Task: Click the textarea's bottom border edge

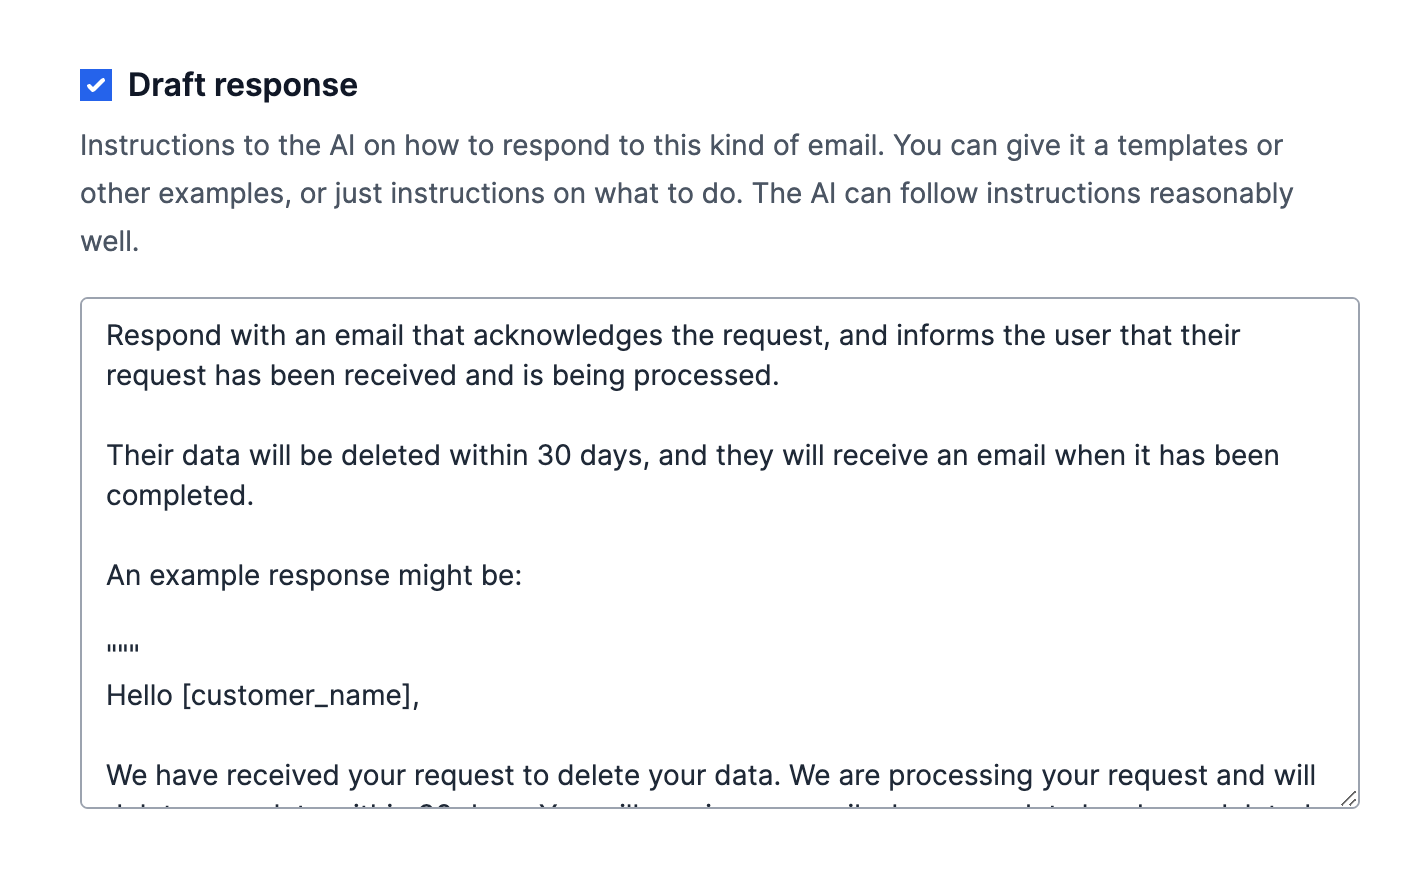Action: pos(700,805)
